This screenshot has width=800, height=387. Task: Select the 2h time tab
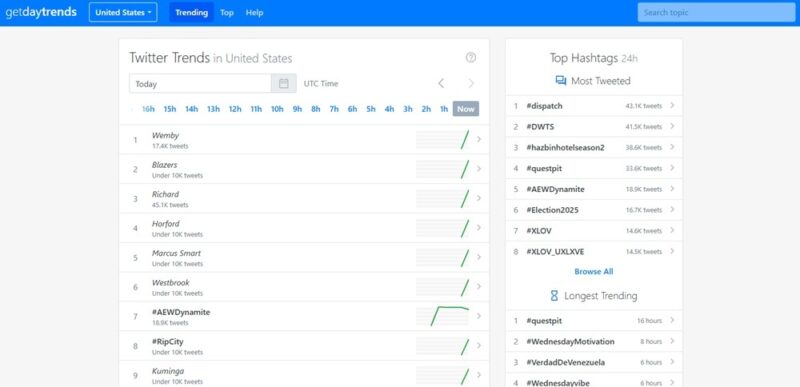tap(426, 109)
